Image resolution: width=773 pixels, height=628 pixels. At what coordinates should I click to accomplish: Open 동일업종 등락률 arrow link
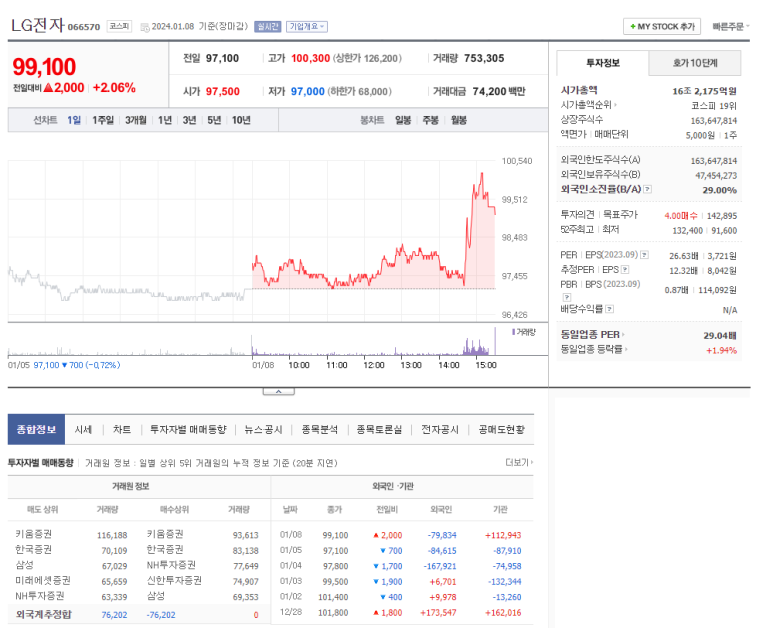click(594, 349)
